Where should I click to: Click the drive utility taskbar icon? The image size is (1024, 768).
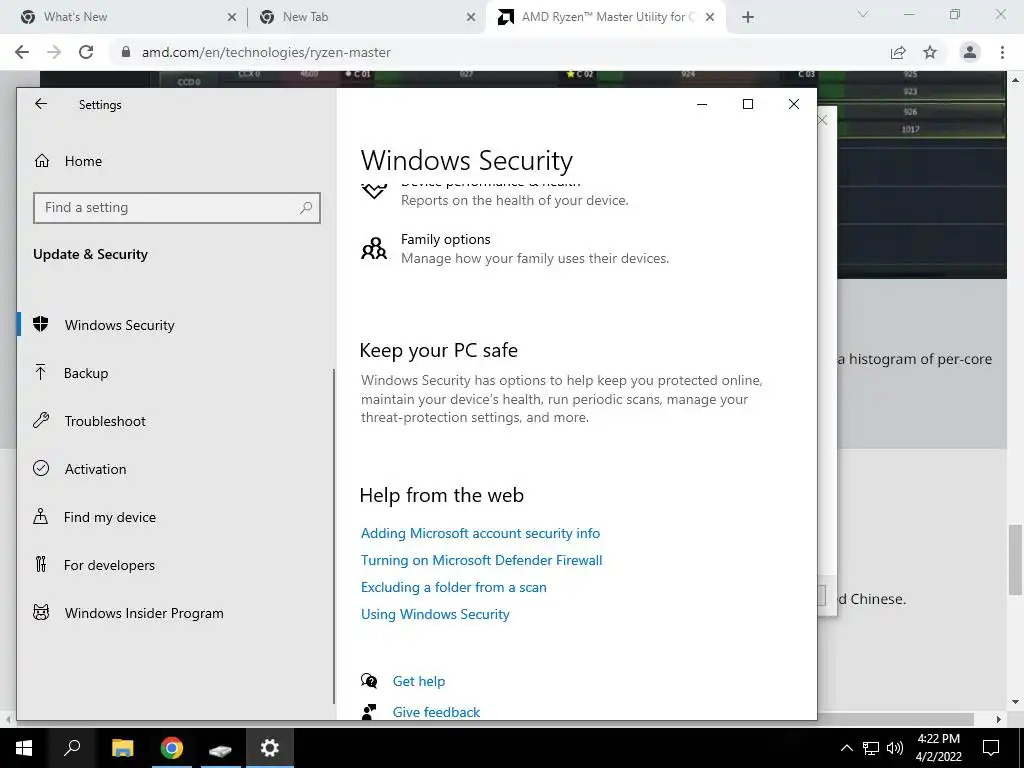220,748
